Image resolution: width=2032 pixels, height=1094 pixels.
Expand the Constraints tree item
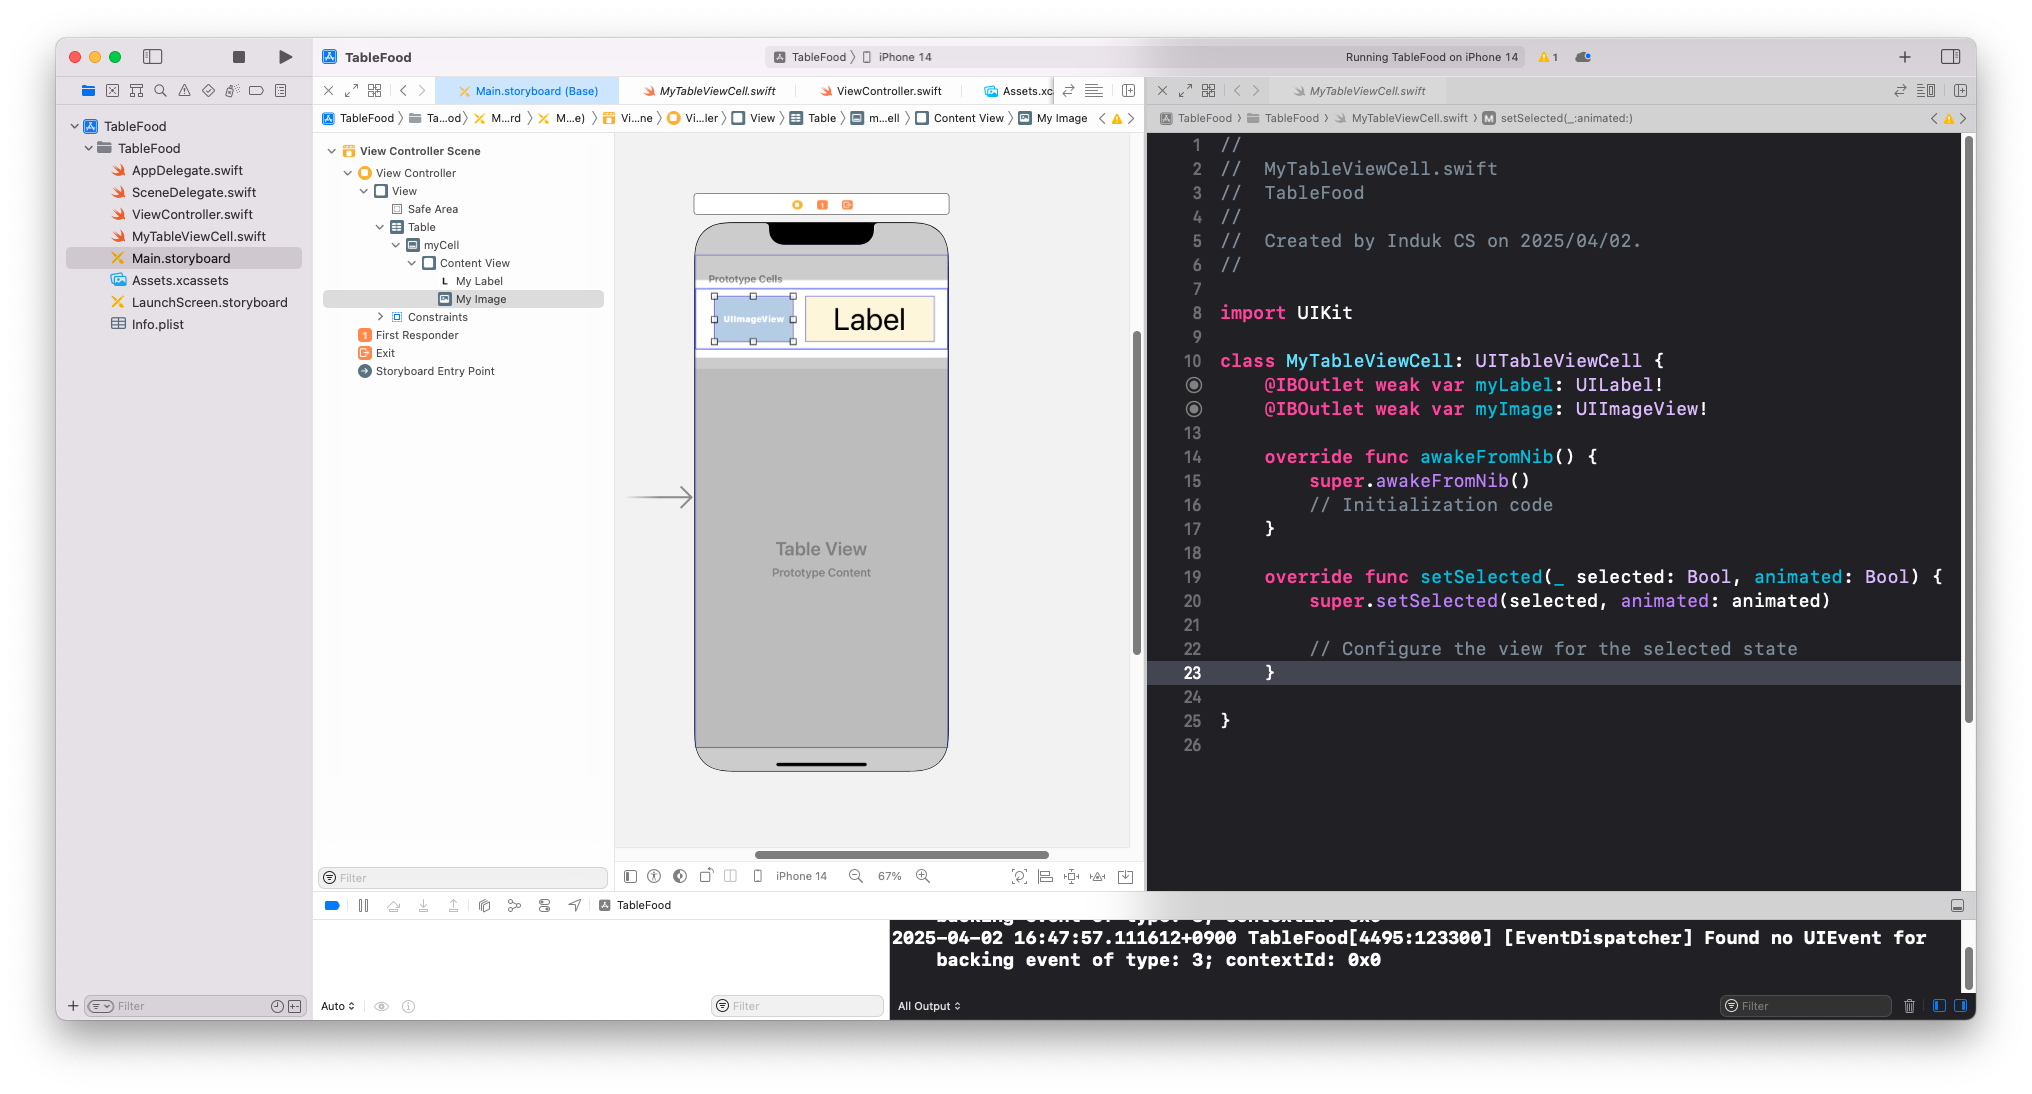tap(380, 317)
